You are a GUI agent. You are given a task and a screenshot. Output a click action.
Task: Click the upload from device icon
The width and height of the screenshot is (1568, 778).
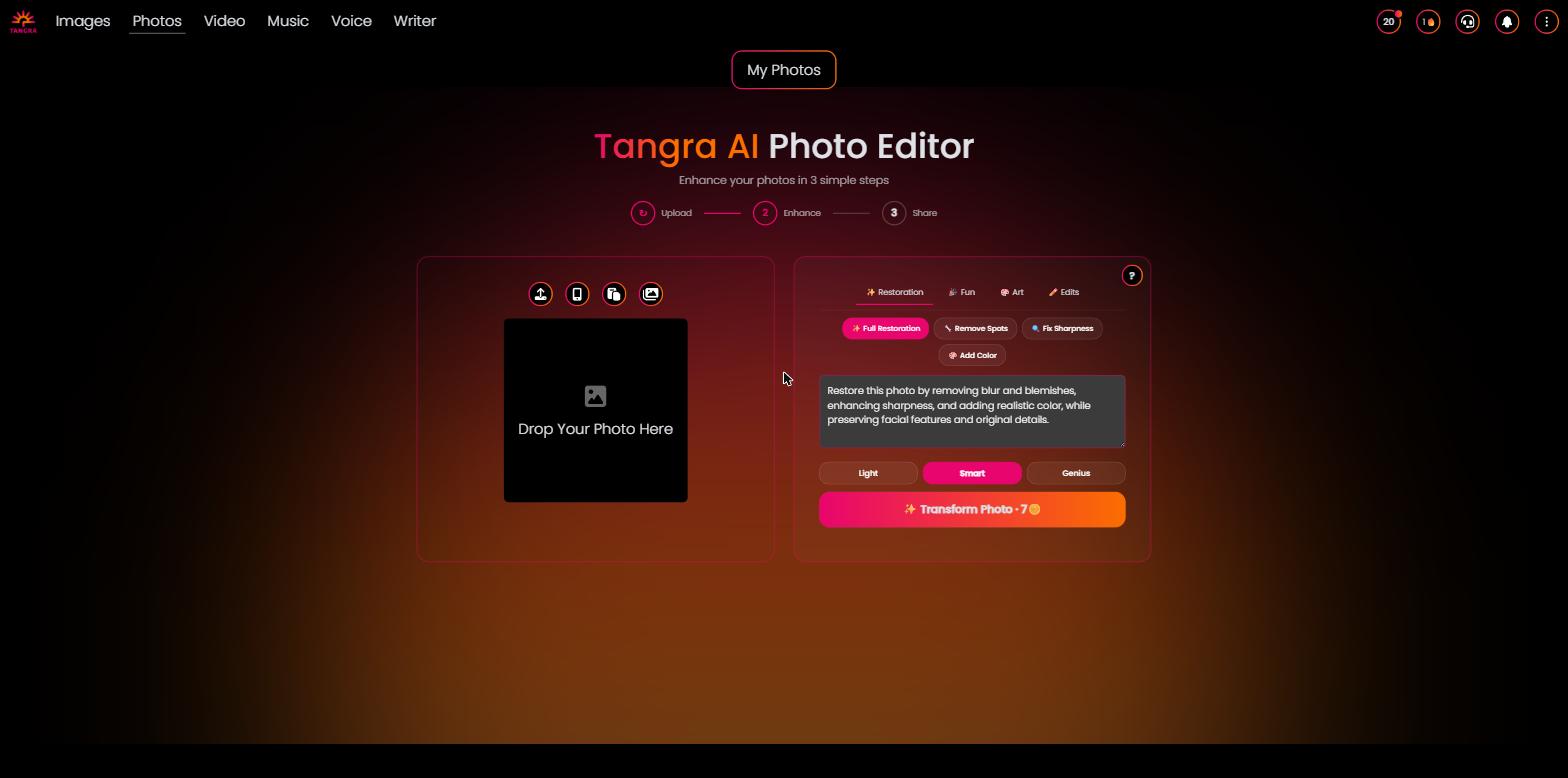click(x=540, y=294)
